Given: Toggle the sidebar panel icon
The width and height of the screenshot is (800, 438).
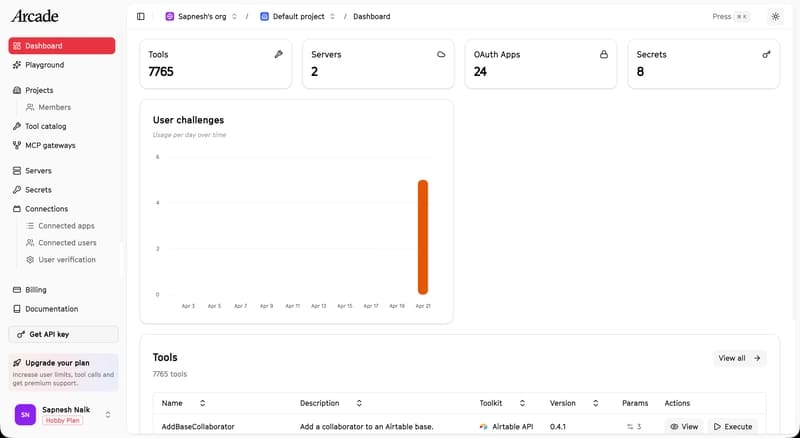Looking at the screenshot, I should coord(140,17).
